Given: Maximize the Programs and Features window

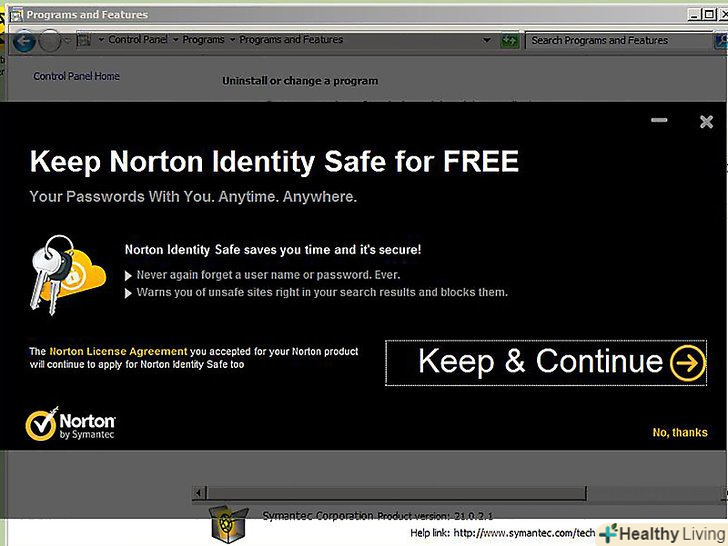Looking at the screenshot, I should (708, 14).
